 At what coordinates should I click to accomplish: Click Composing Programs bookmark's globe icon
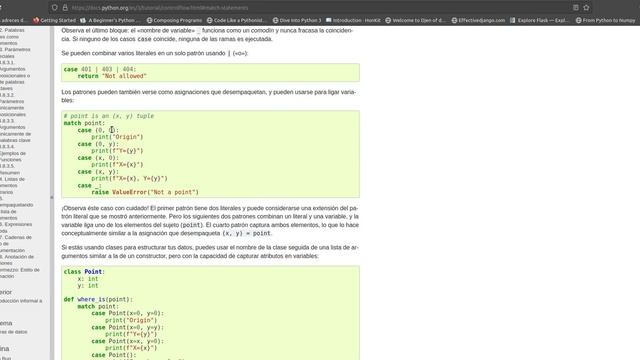click(x=149, y=20)
